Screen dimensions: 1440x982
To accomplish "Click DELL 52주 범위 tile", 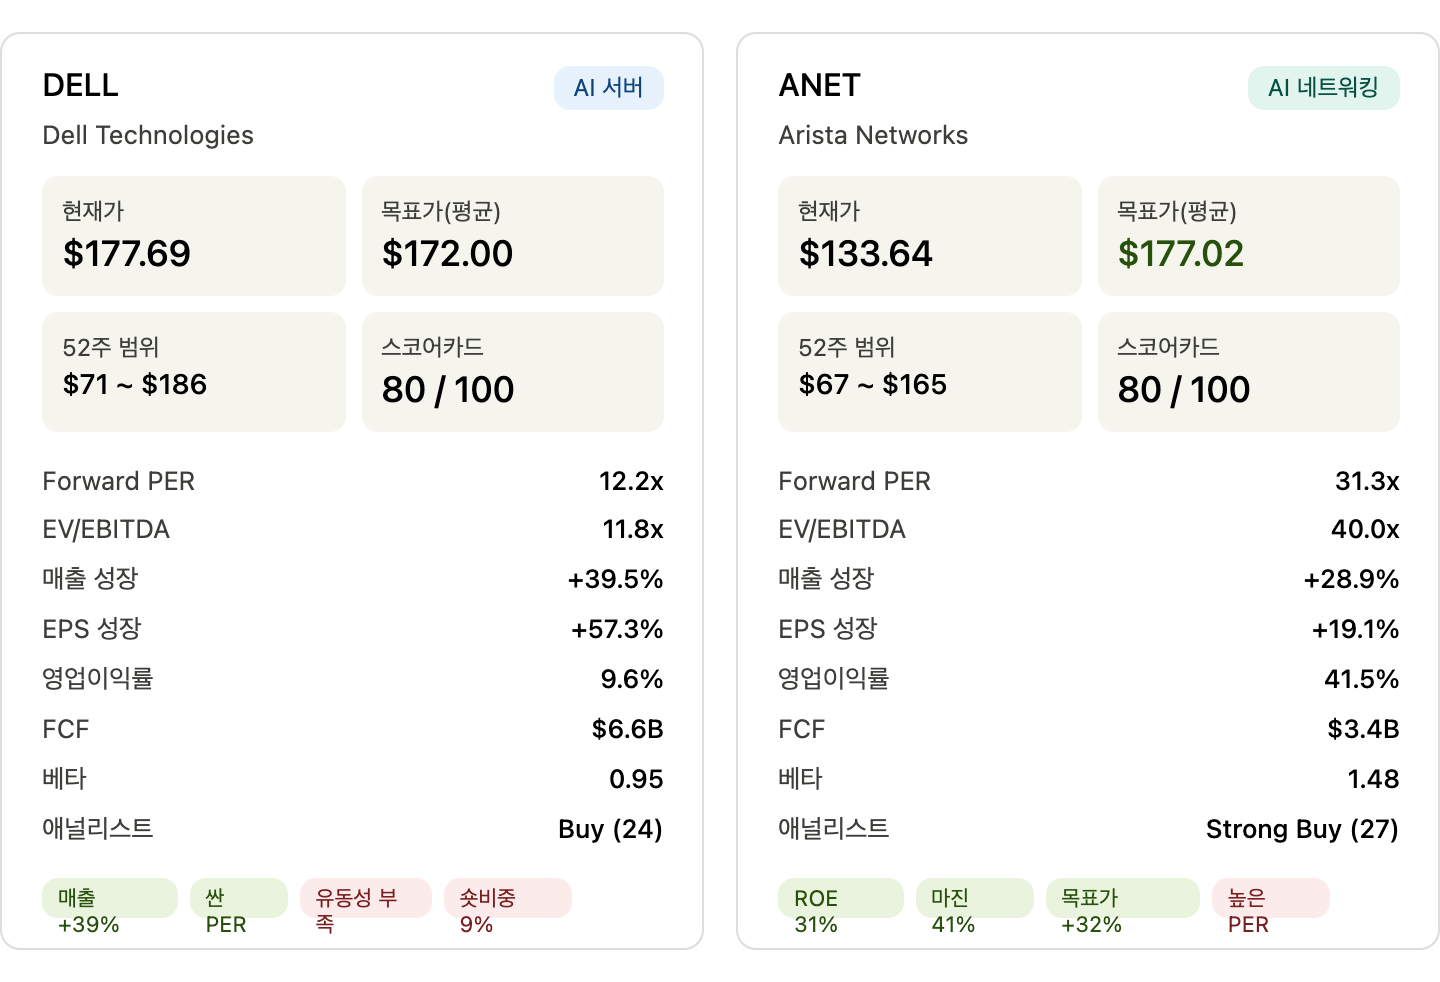I will (x=194, y=372).
